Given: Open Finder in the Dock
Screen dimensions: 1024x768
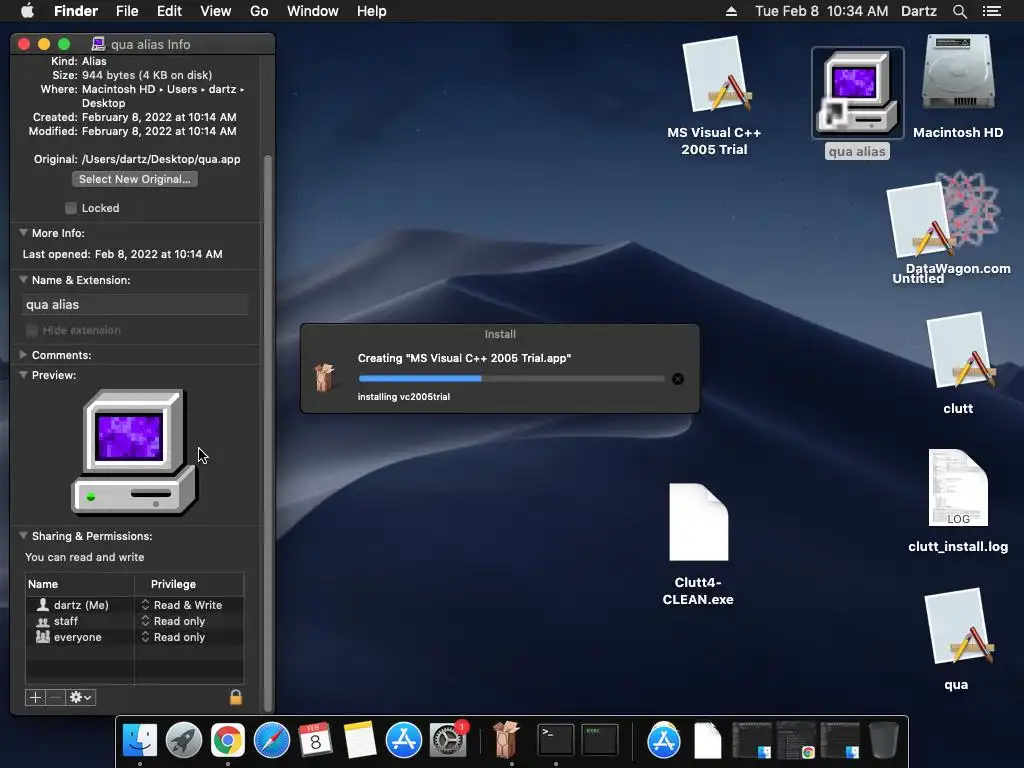Looking at the screenshot, I should coord(140,740).
